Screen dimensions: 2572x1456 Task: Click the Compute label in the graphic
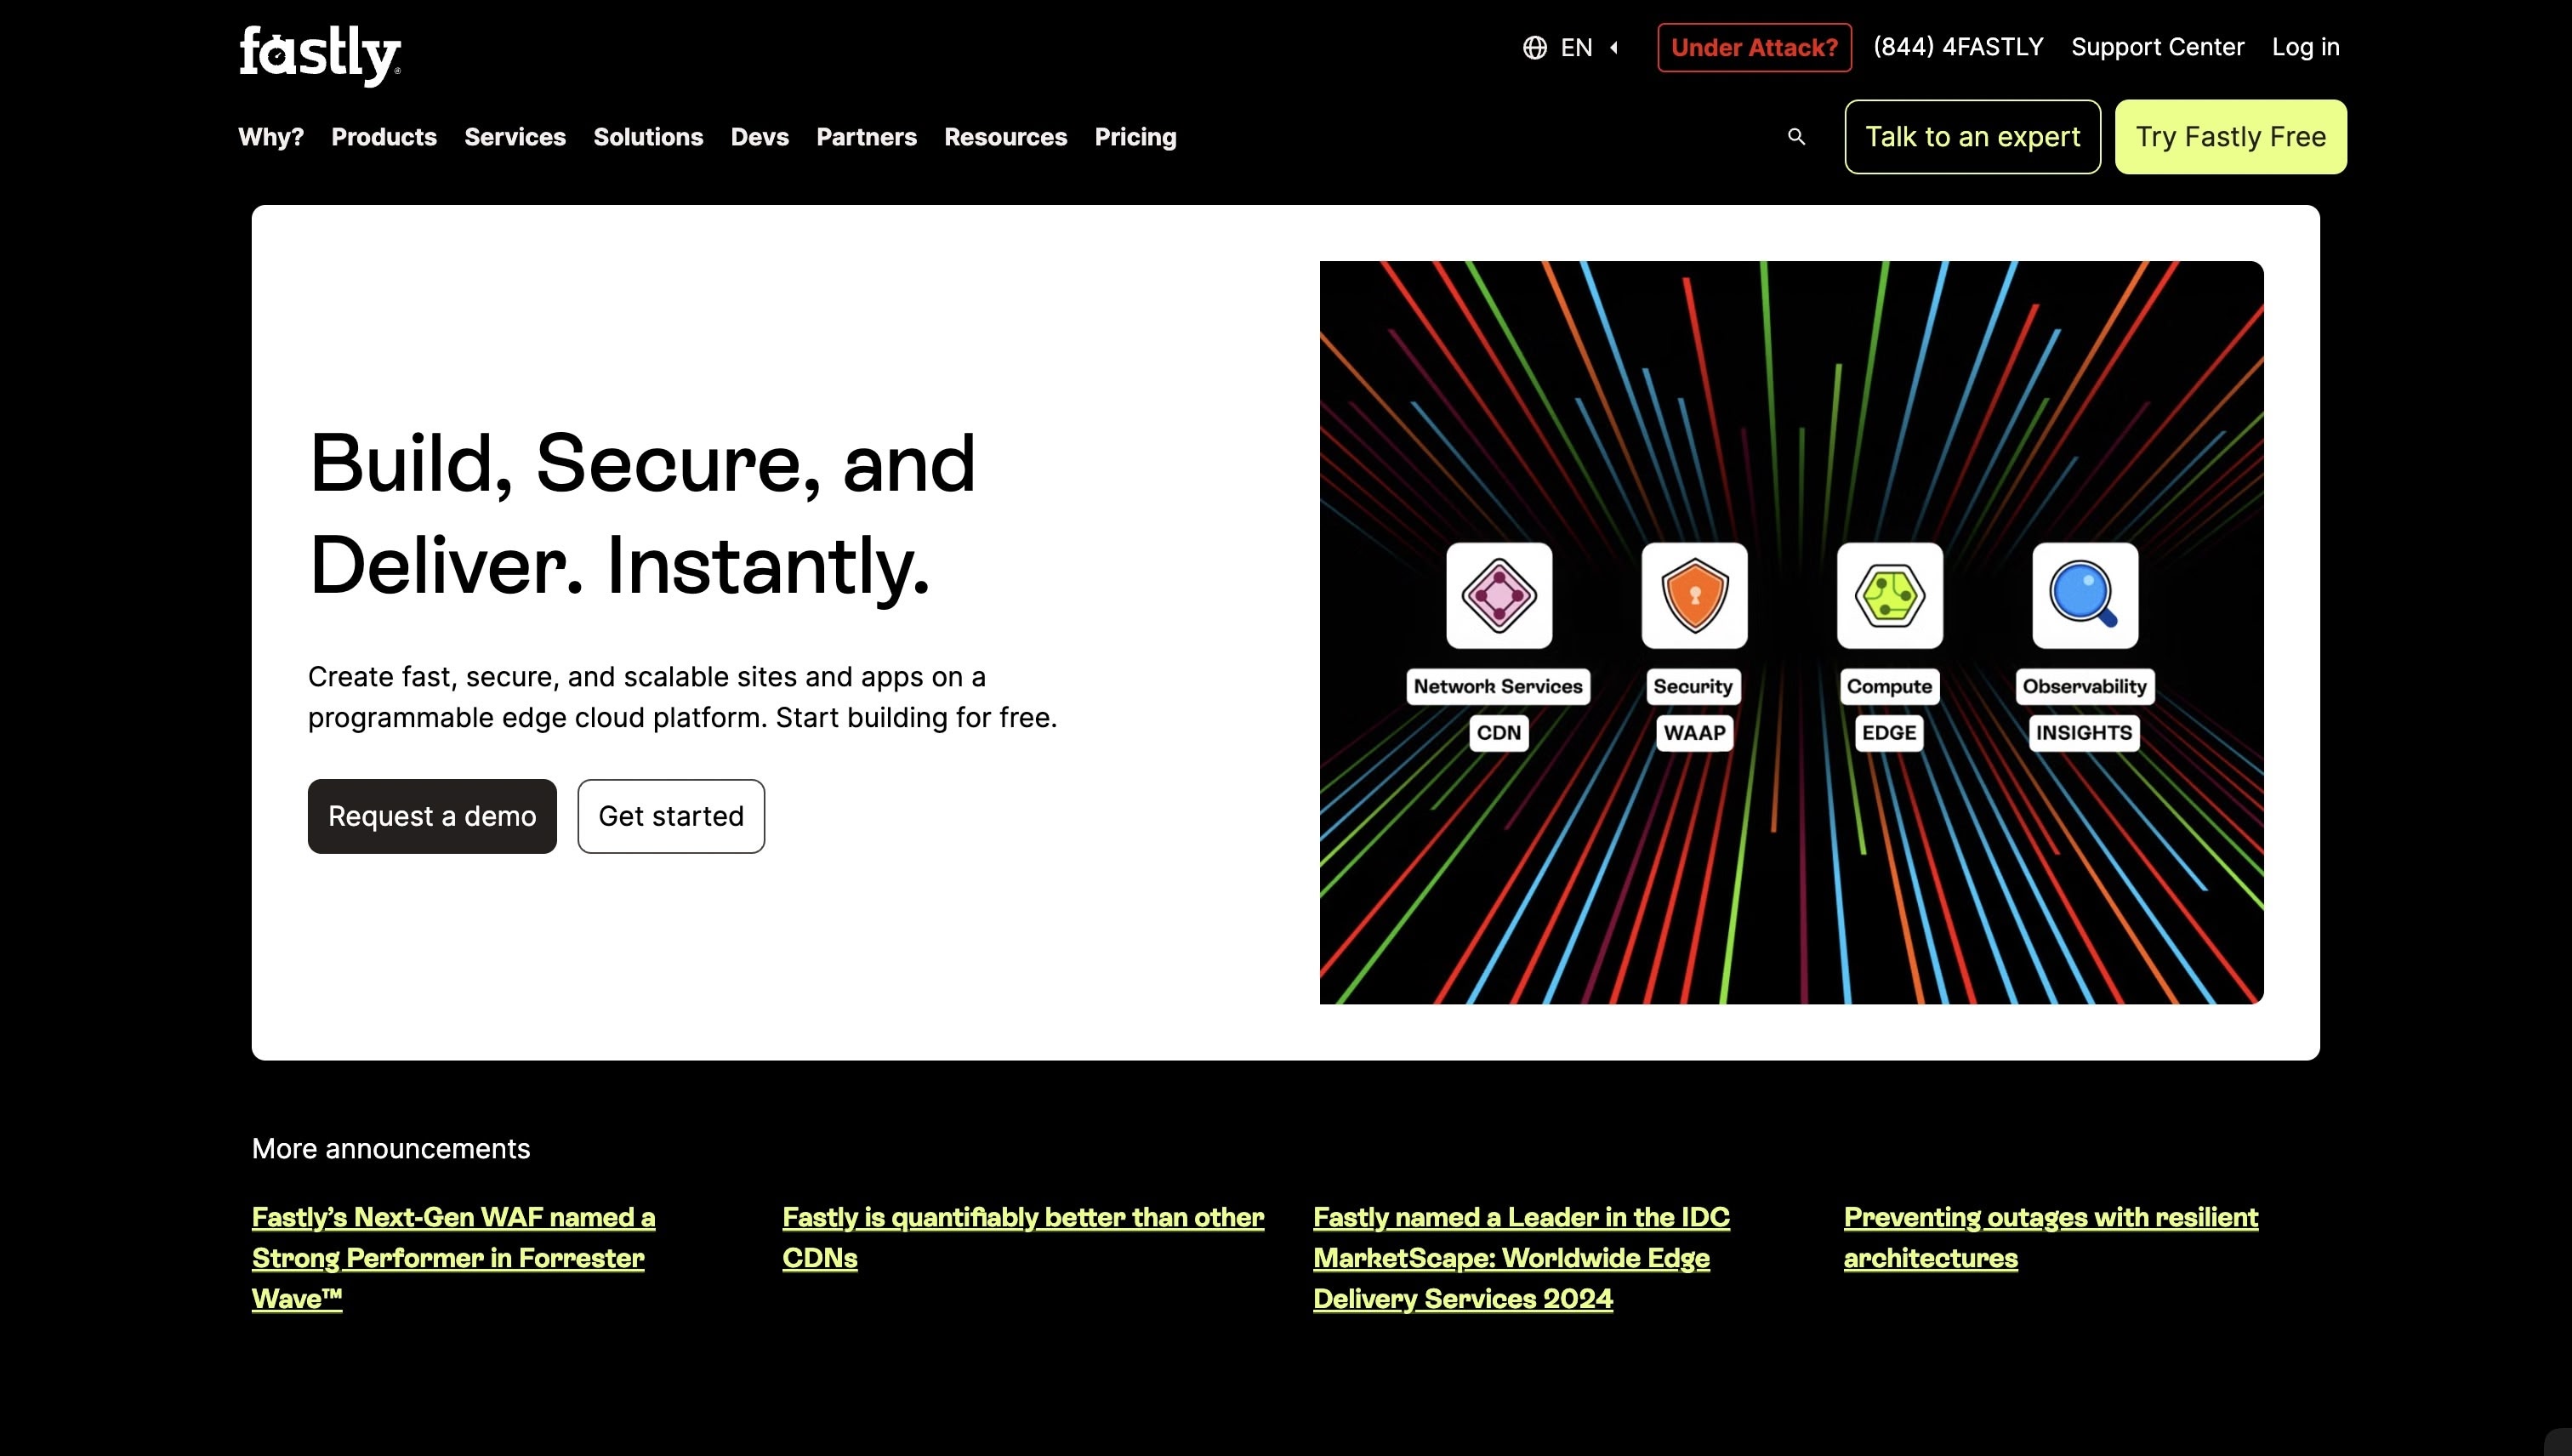[x=1889, y=686]
